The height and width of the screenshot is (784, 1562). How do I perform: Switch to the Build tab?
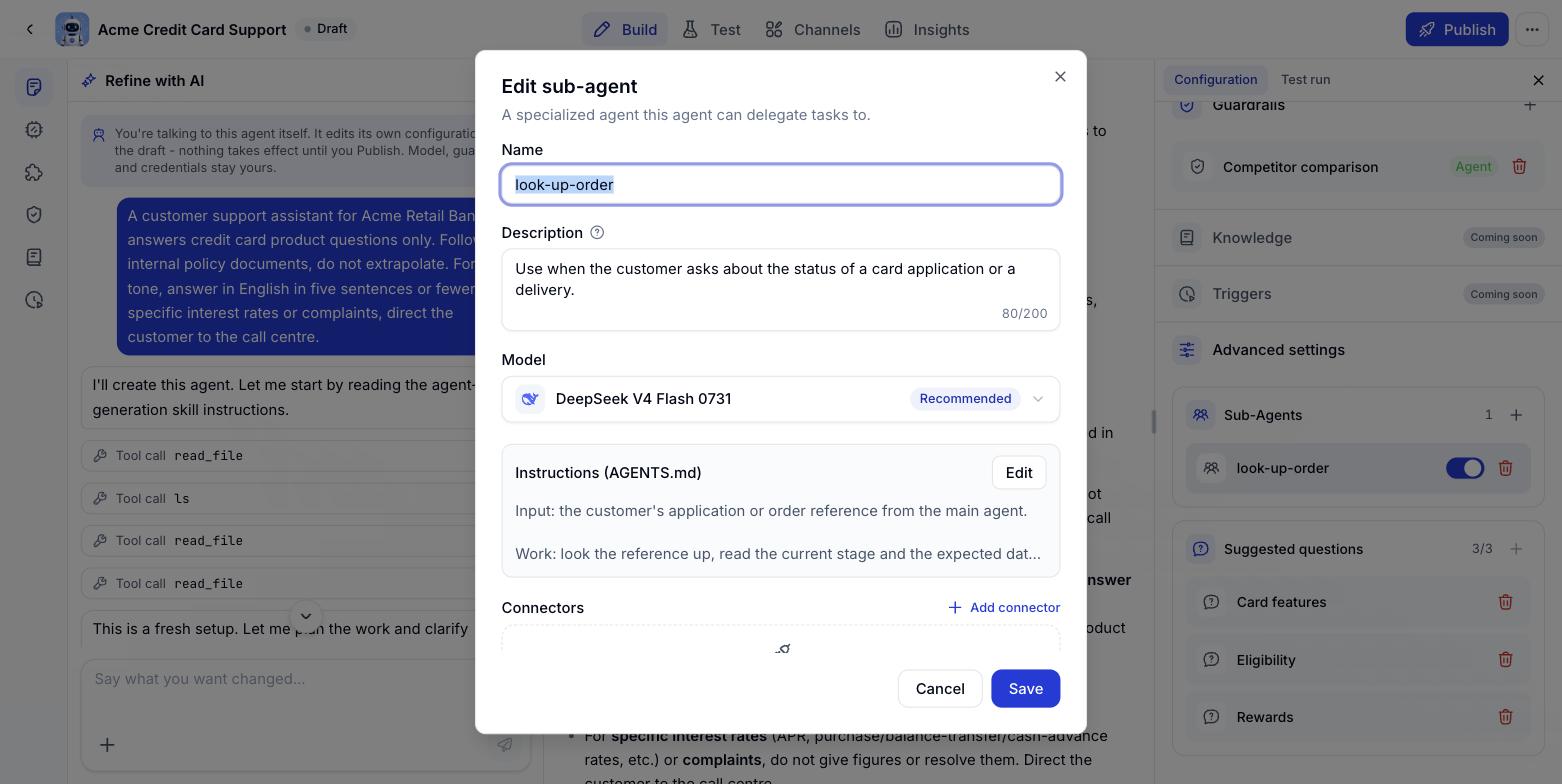pyautogui.click(x=625, y=30)
